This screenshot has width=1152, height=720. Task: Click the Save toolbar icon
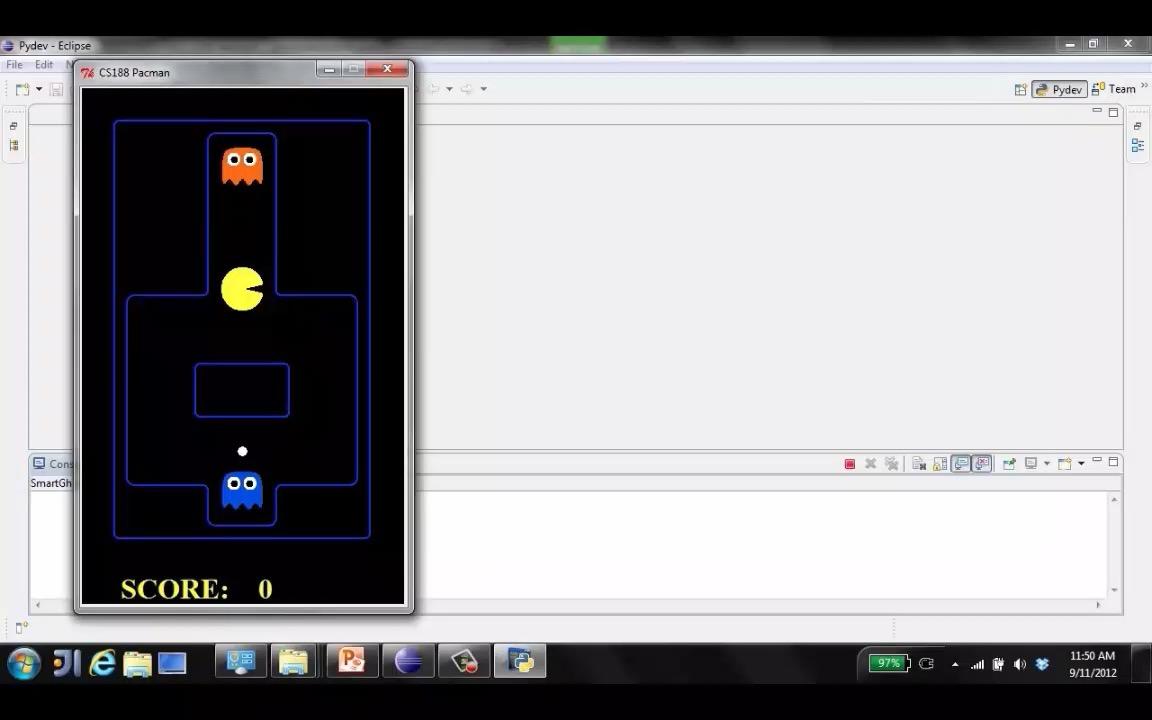[x=57, y=90]
